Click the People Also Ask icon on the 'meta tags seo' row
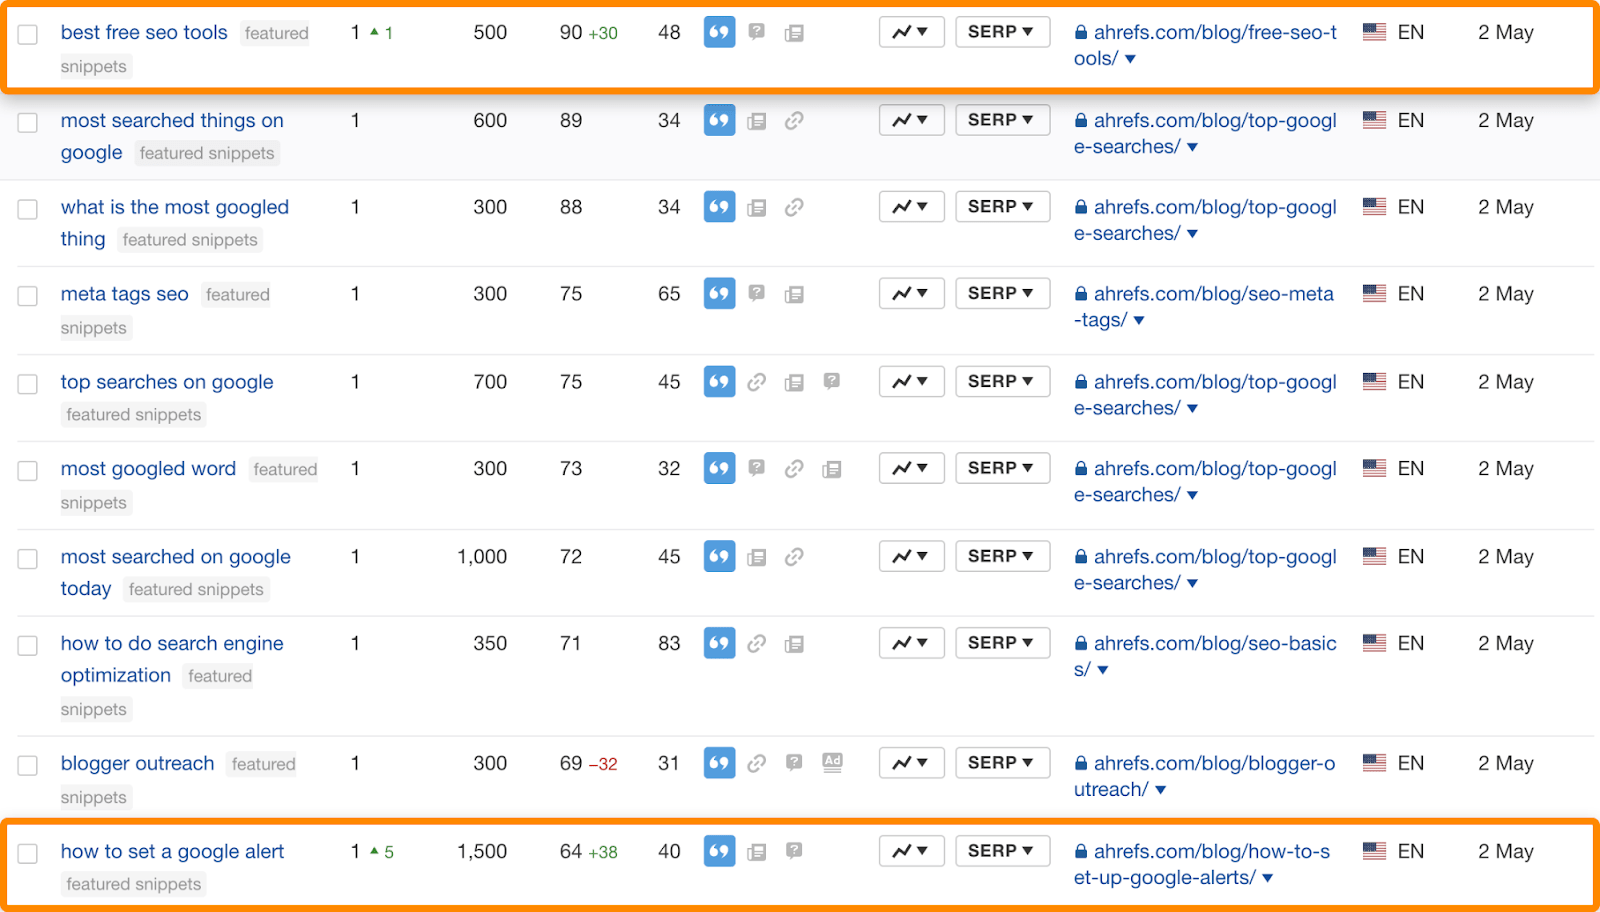 tap(757, 293)
